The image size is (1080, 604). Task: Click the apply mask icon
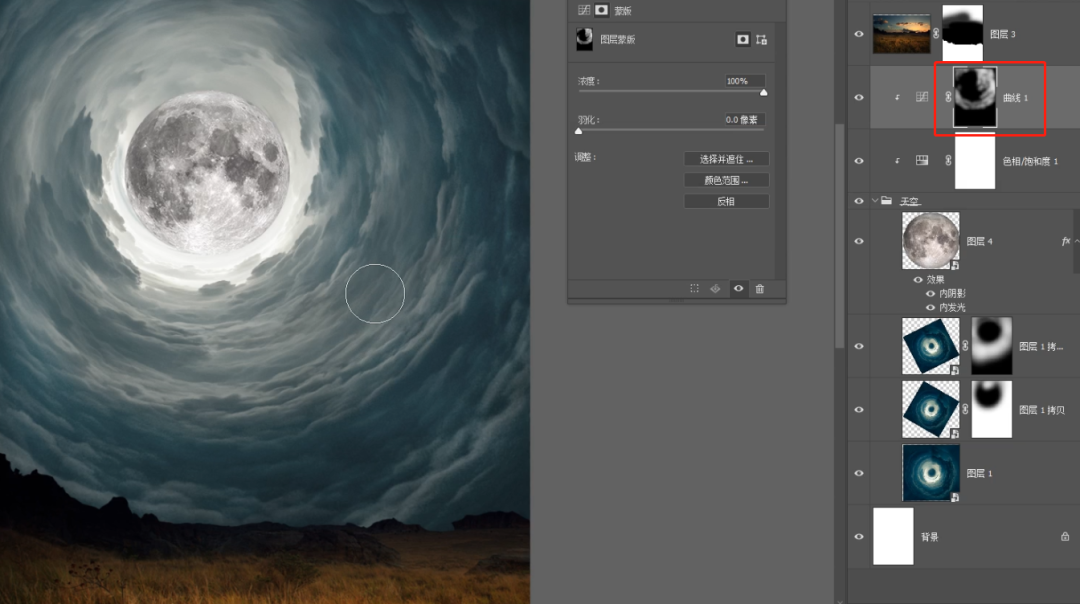(716, 288)
